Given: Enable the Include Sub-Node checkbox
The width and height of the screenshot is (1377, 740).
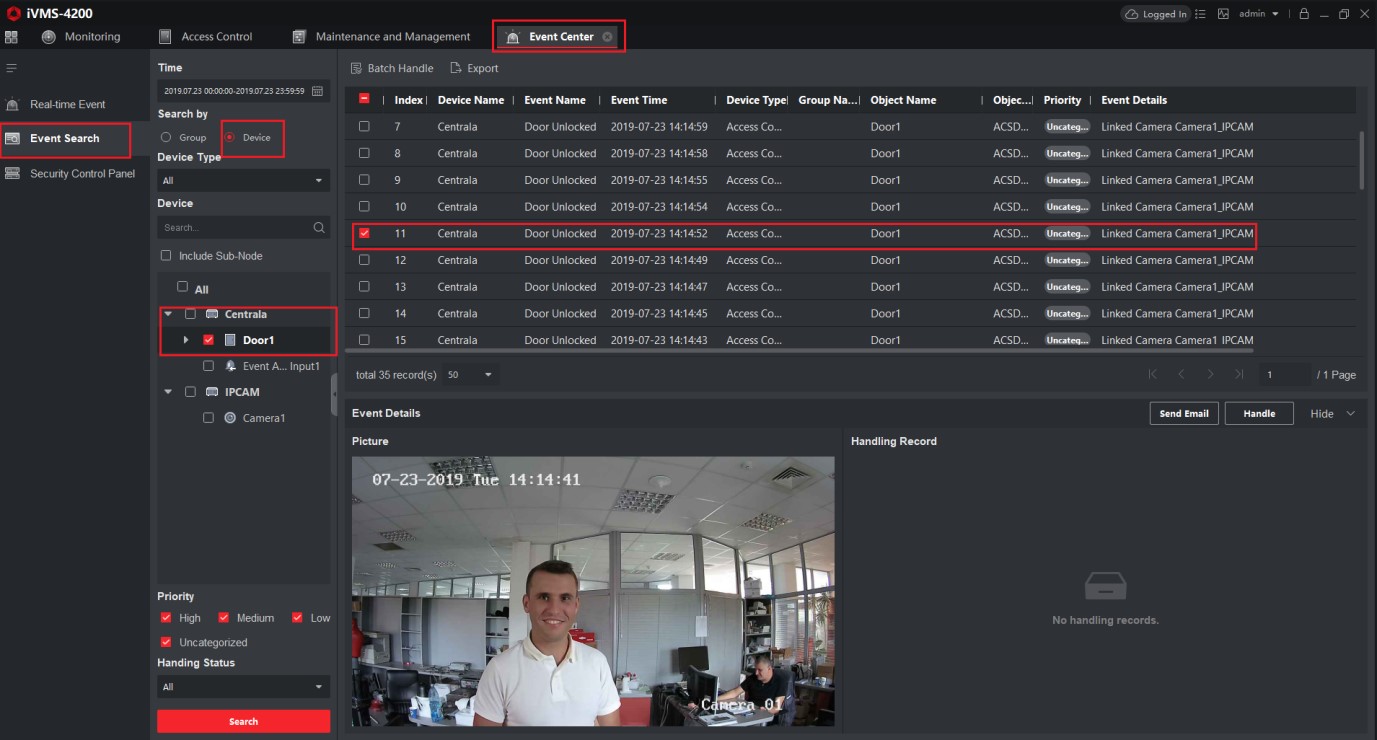Looking at the screenshot, I should [x=166, y=256].
